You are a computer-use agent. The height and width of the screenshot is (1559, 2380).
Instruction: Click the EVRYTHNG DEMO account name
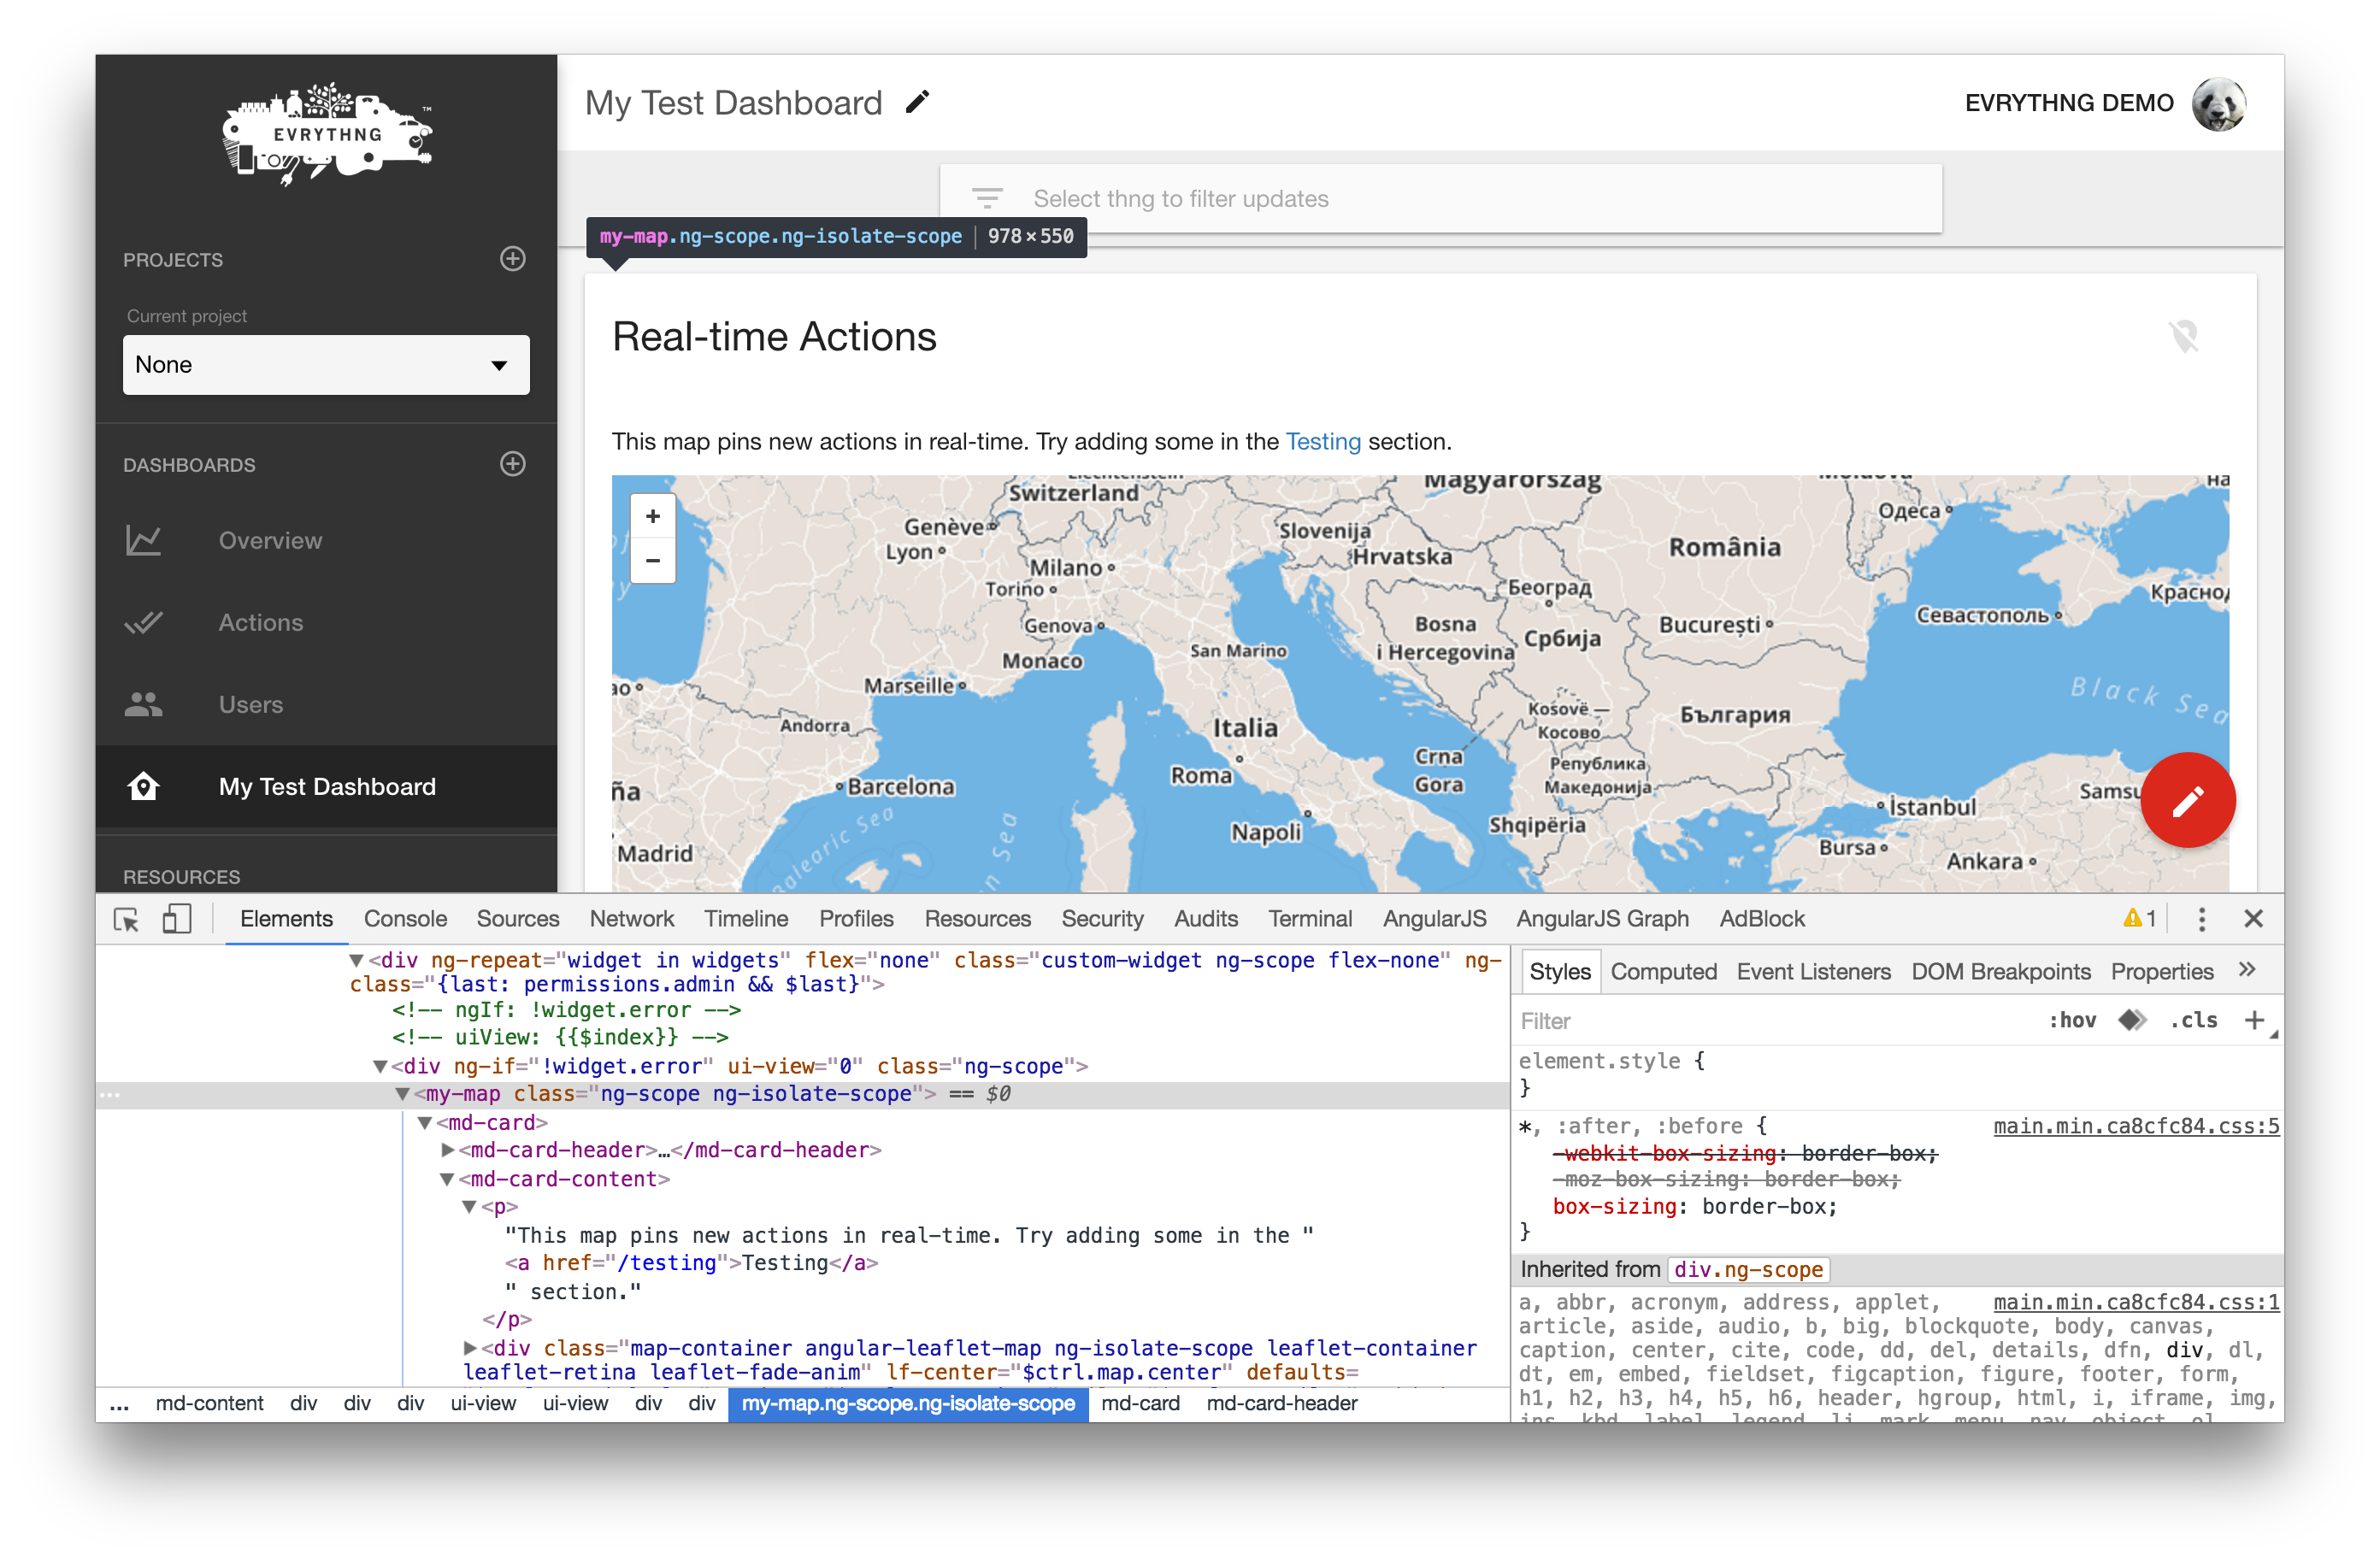(2067, 103)
